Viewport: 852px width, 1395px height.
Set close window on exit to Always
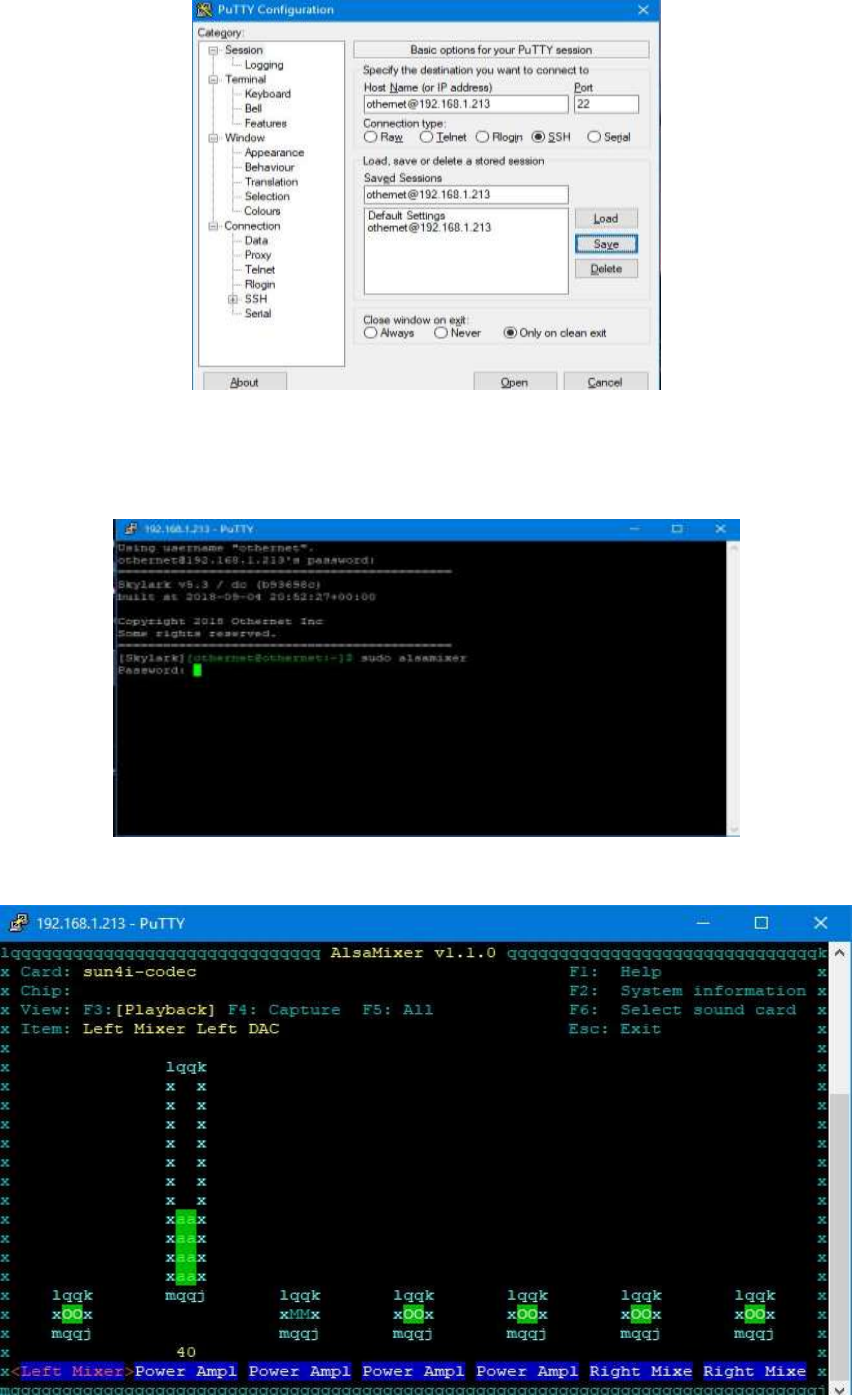point(370,333)
